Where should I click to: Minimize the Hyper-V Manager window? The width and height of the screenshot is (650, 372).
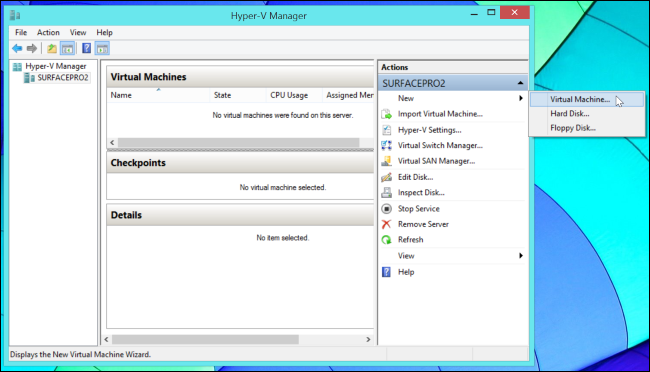474,13
